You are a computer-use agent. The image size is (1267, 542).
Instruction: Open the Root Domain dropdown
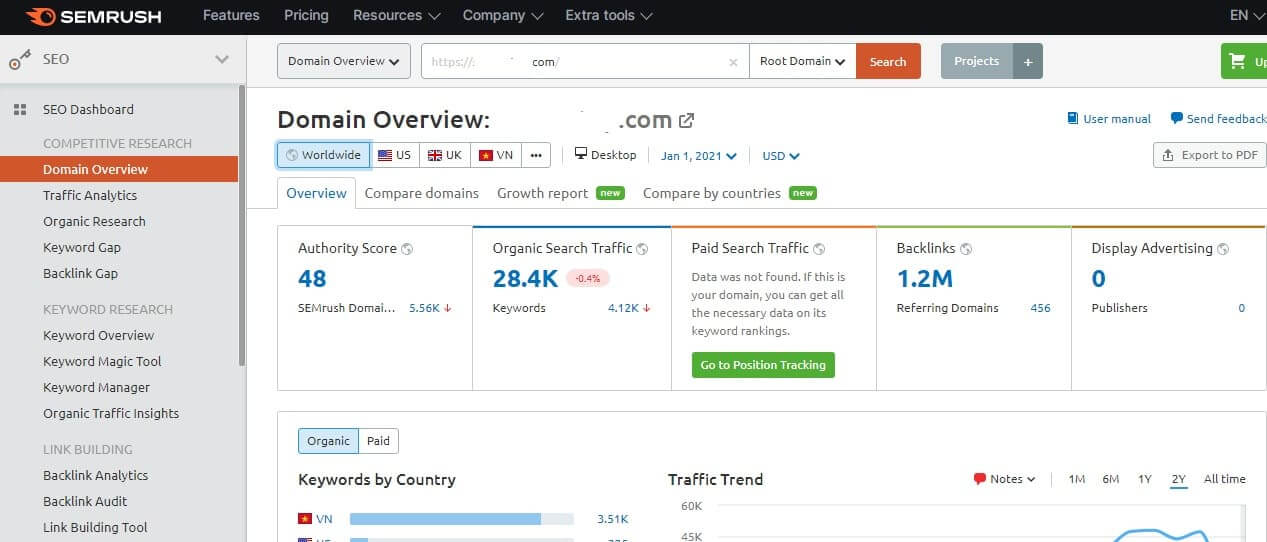pyautogui.click(x=802, y=61)
